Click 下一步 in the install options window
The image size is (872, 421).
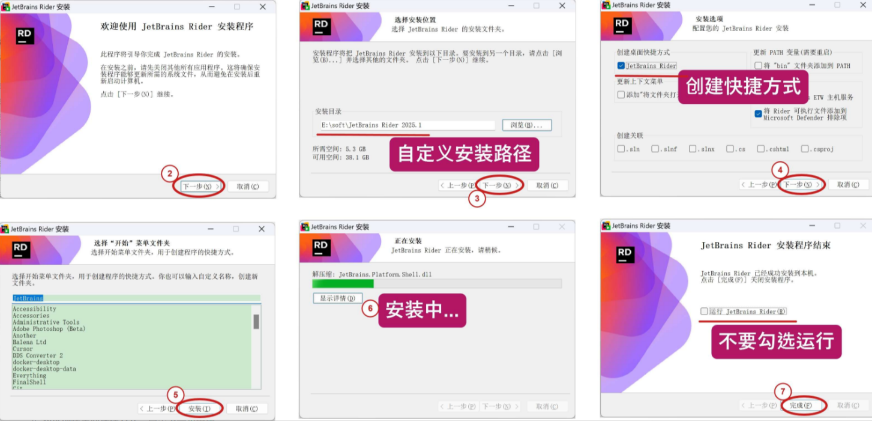[802, 185]
